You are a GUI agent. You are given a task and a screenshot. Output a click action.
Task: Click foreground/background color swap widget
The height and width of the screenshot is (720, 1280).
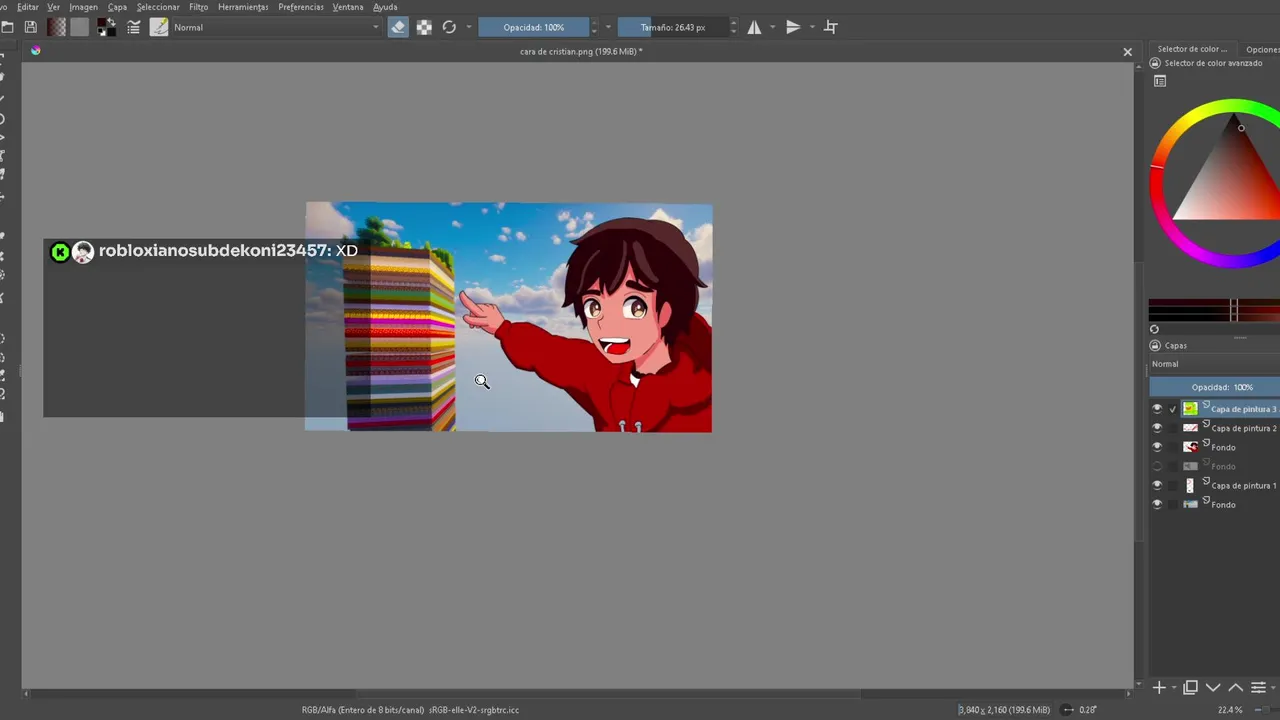click(x=106, y=27)
